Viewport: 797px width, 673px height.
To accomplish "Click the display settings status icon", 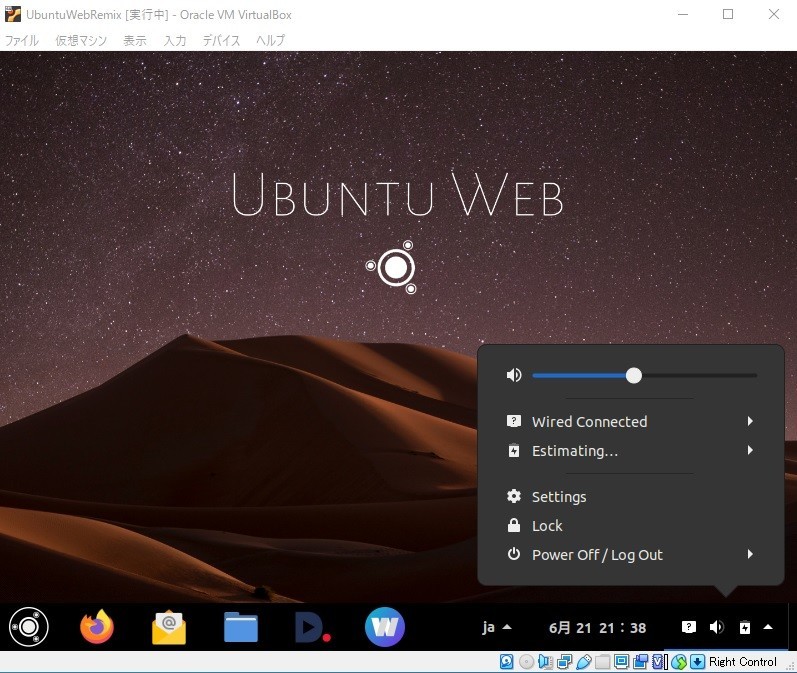I will [x=621, y=661].
